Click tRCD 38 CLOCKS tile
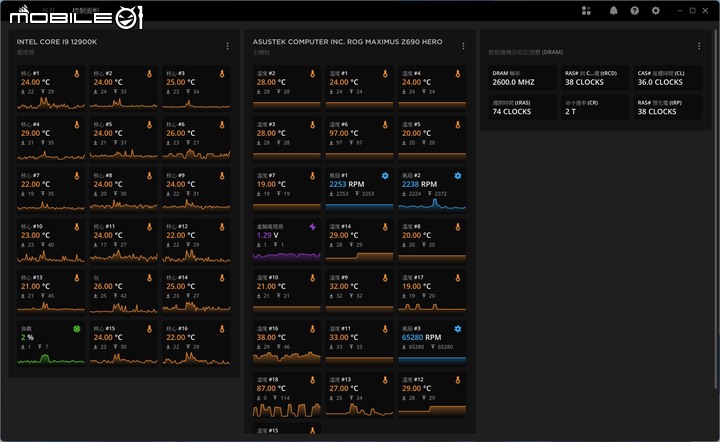The height and width of the screenshot is (442, 720). [595, 78]
